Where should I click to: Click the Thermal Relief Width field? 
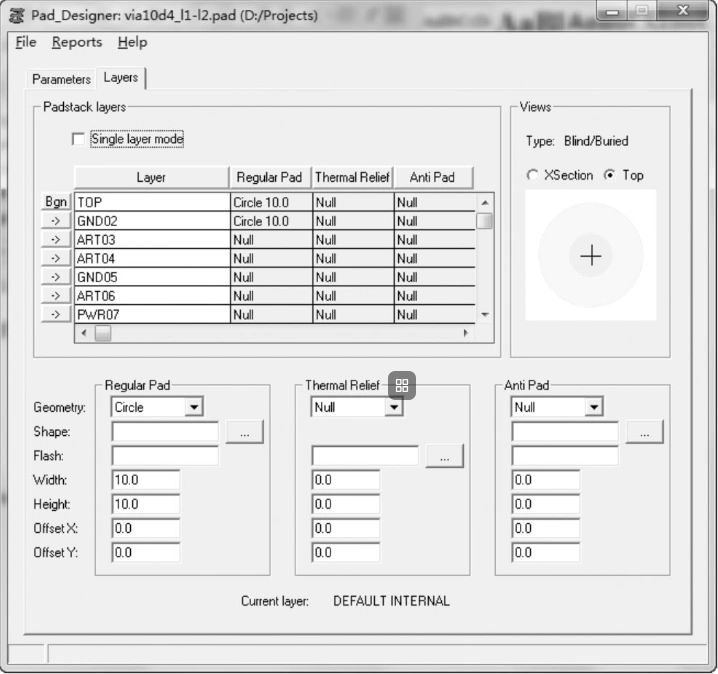click(346, 480)
